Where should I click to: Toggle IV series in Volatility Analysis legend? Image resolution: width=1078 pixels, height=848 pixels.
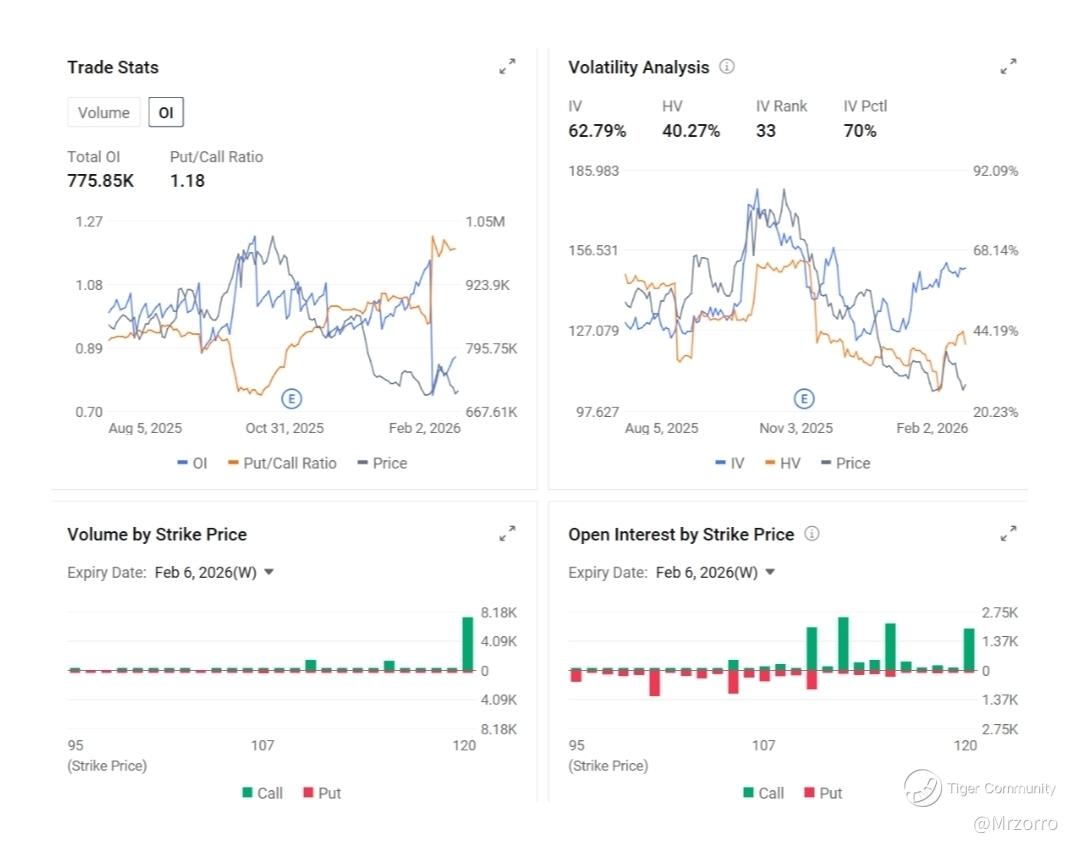point(731,463)
